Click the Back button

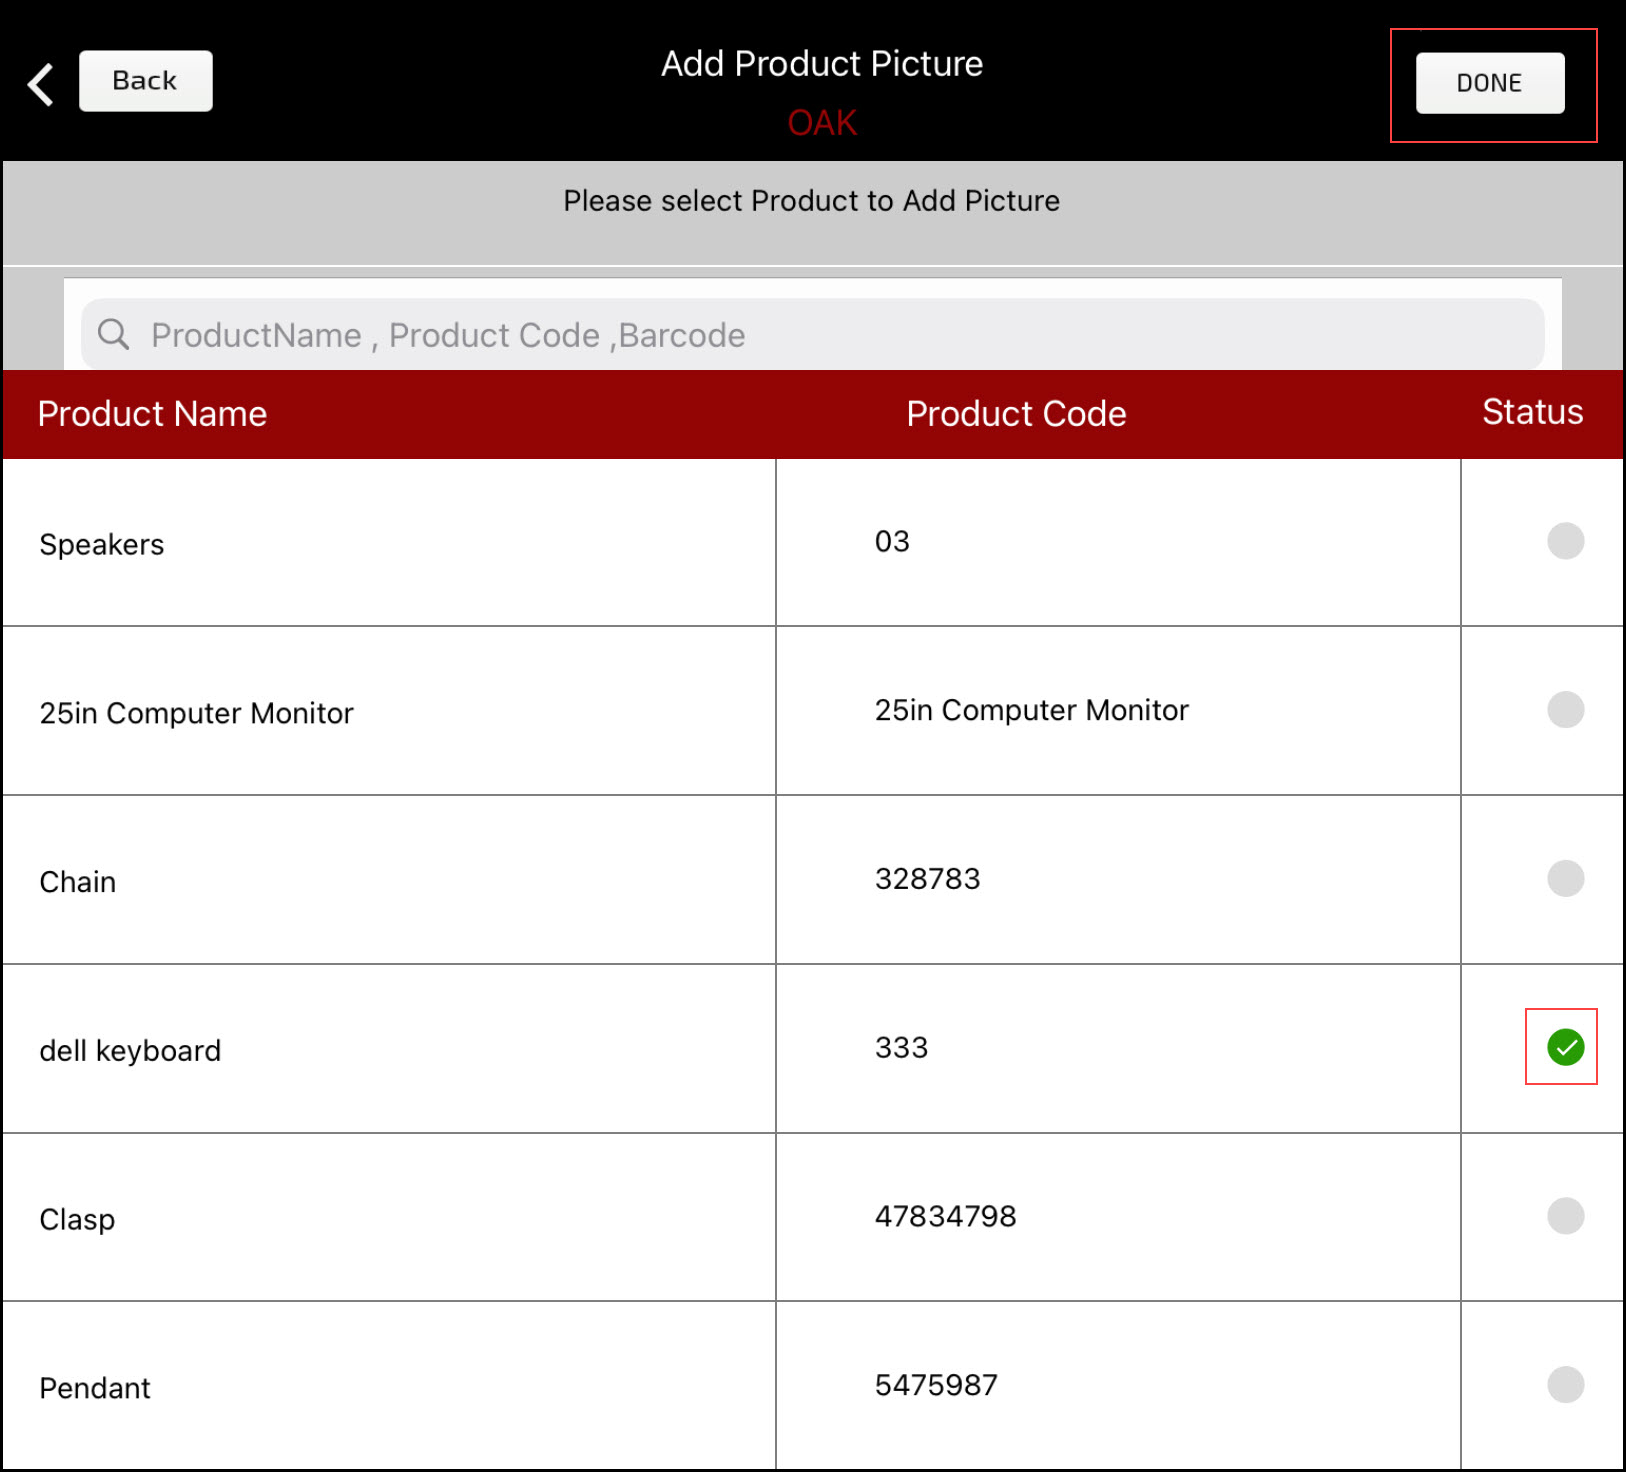point(146,81)
